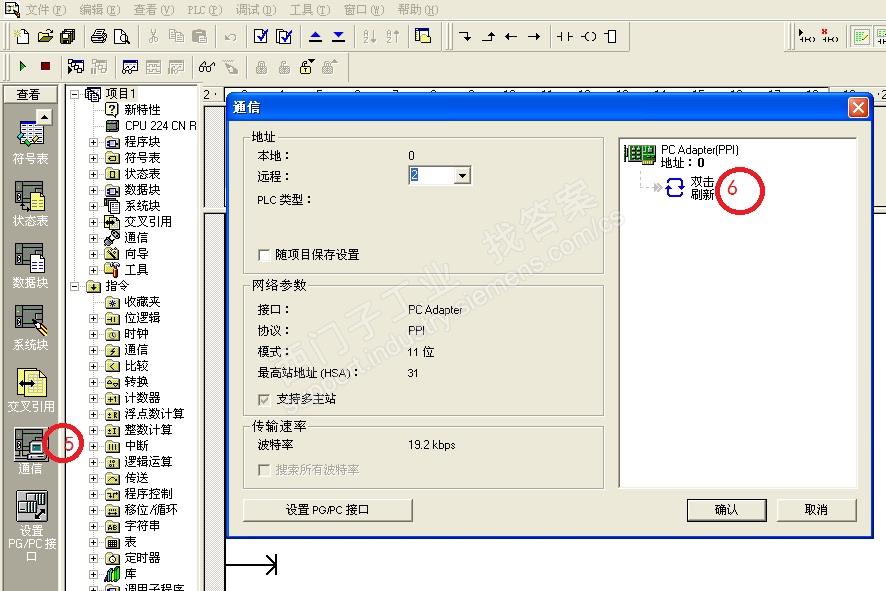The width and height of the screenshot is (886, 591).
Task: Click the Download to PLC arrow icon
Action: pos(338,37)
